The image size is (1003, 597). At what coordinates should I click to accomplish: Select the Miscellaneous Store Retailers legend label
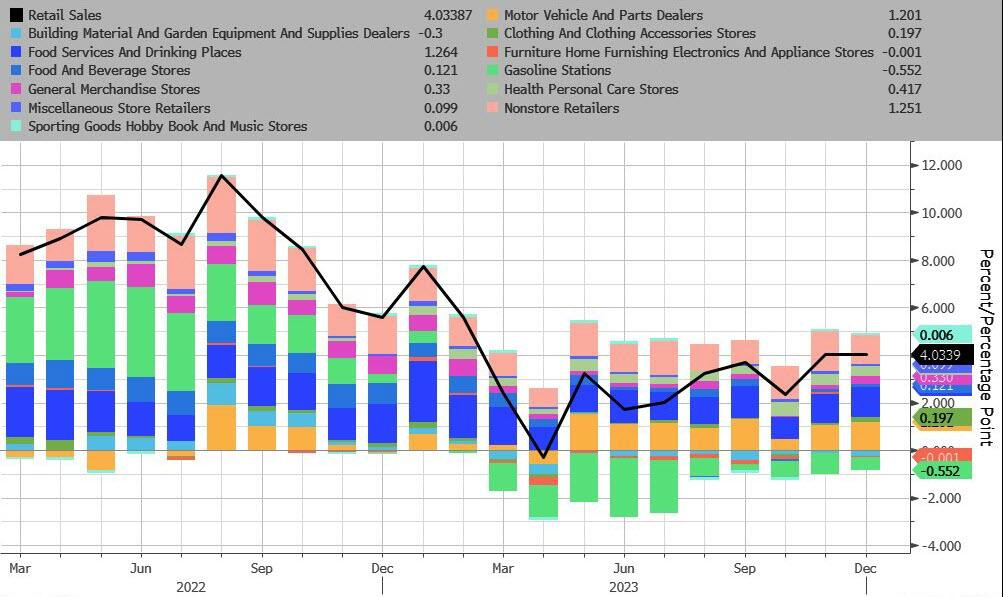coord(119,108)
